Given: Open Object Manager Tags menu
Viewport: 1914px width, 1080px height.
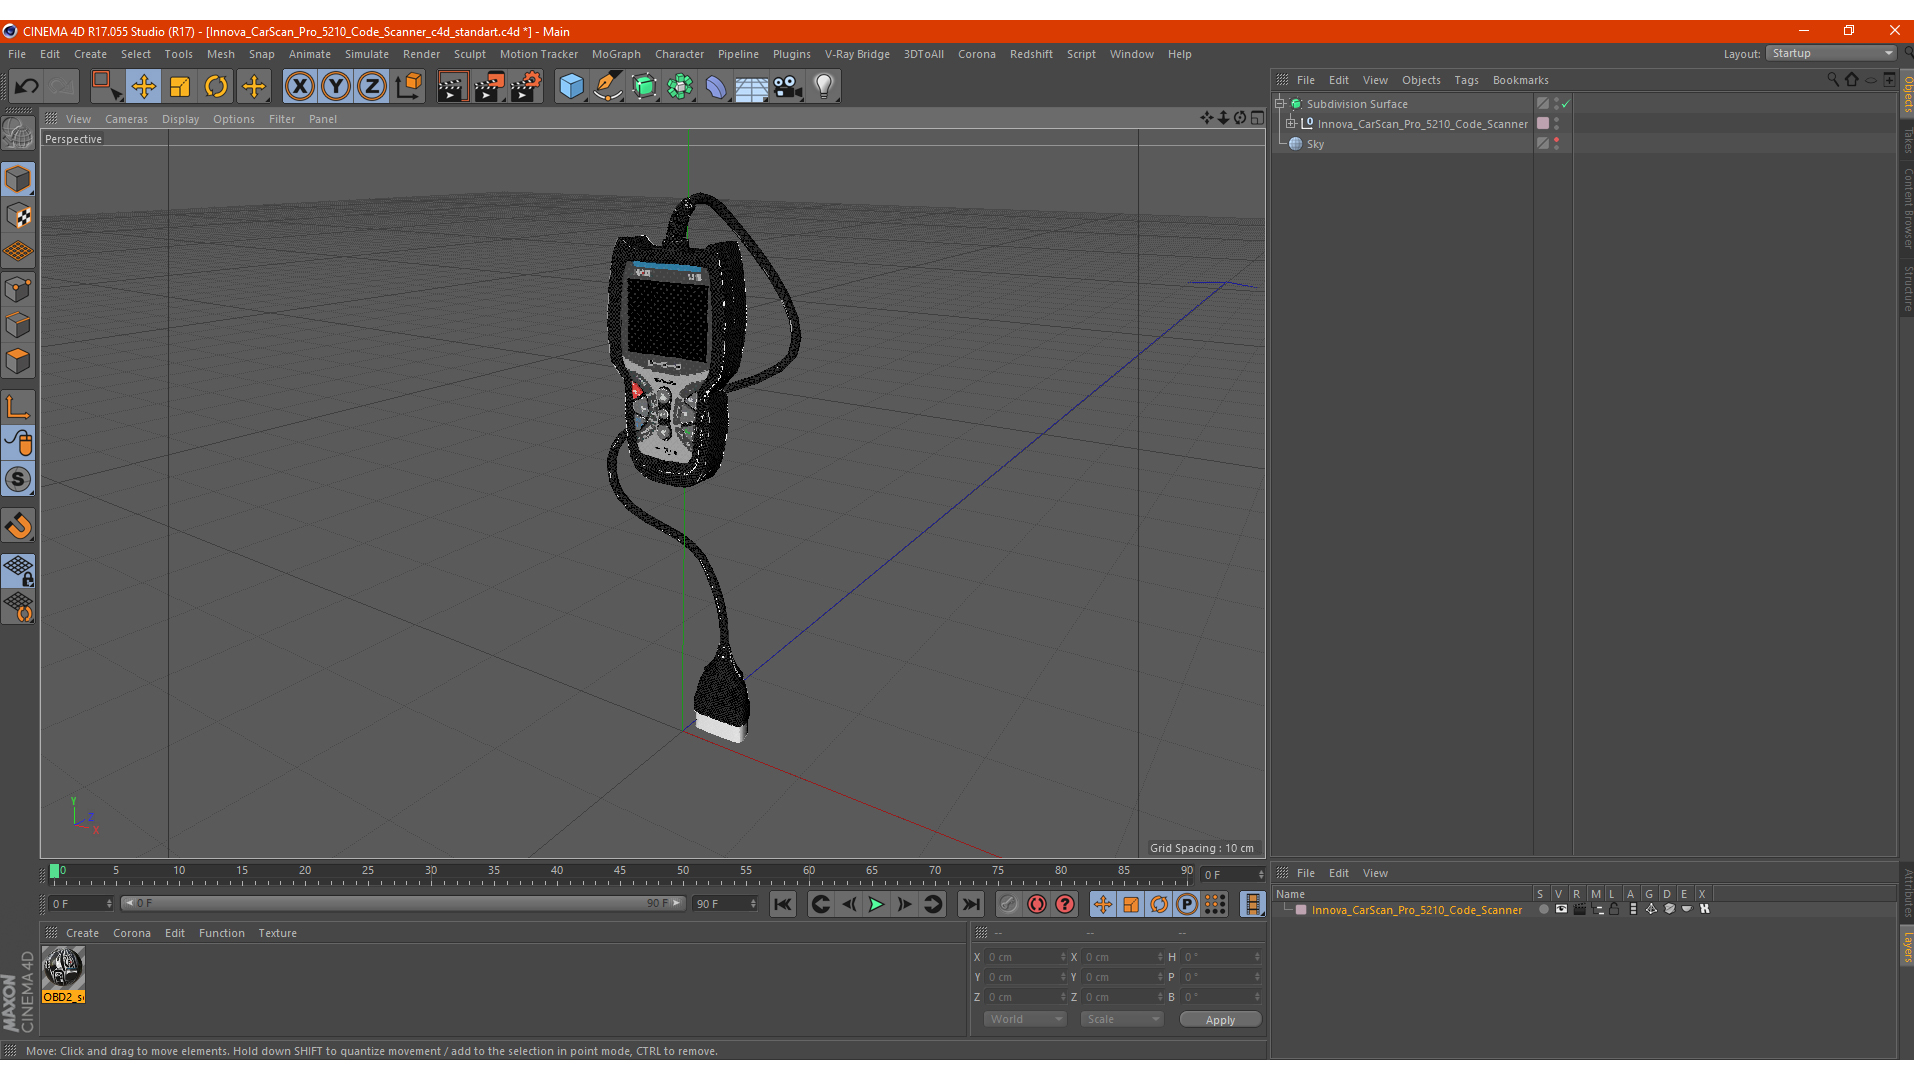Looking at the screenshot, I should [1466, 80].
